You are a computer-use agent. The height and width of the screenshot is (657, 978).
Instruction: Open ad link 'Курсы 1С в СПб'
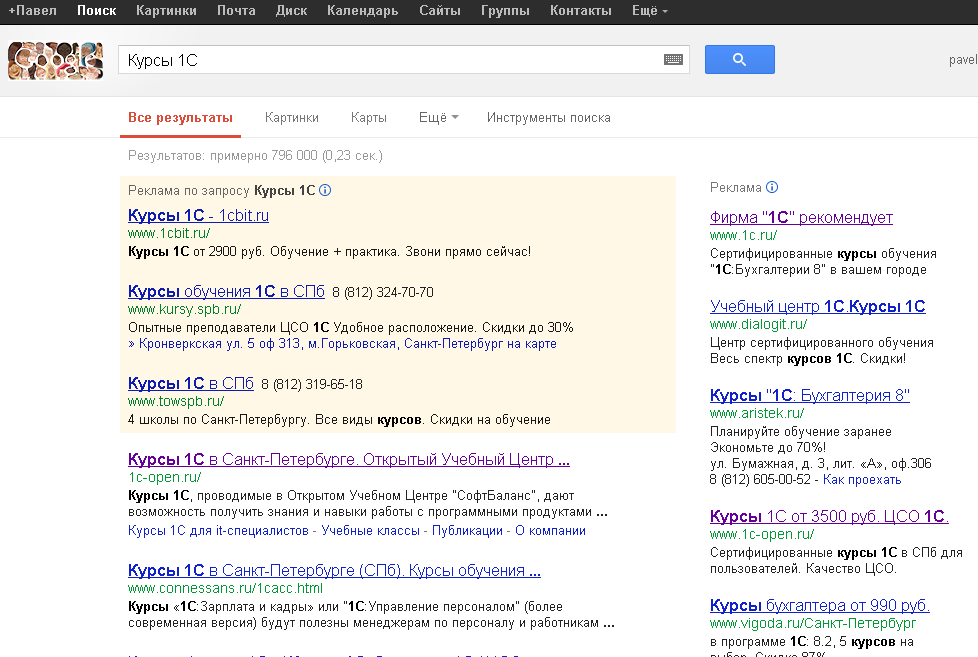[191, 383]
